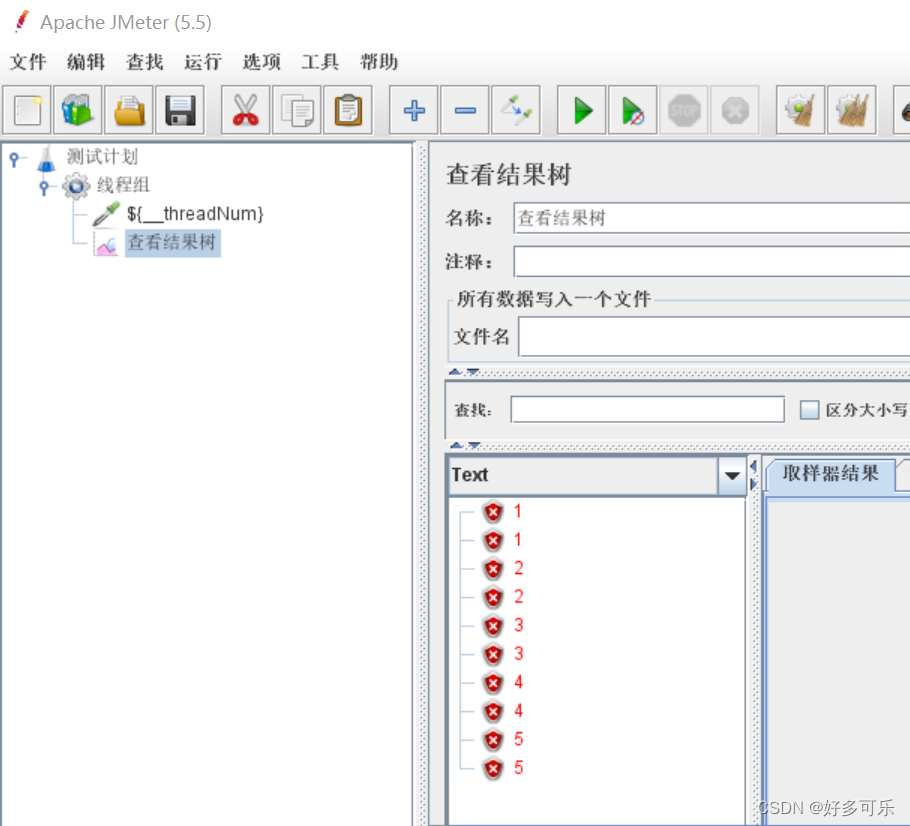The width and height of the screenshot is (910, 826).
Task: Cut the selected tree element
Action: click(x=245, y=110)
